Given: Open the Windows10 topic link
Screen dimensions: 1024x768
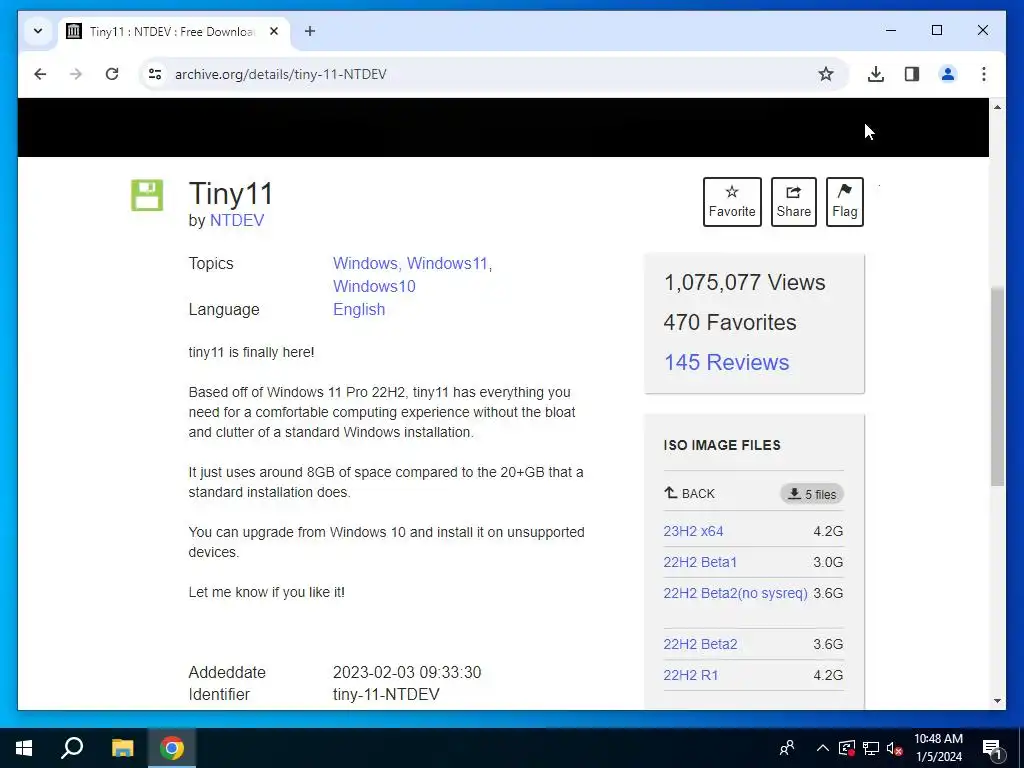Looking at the screenshot, I should tap(374, 286).
